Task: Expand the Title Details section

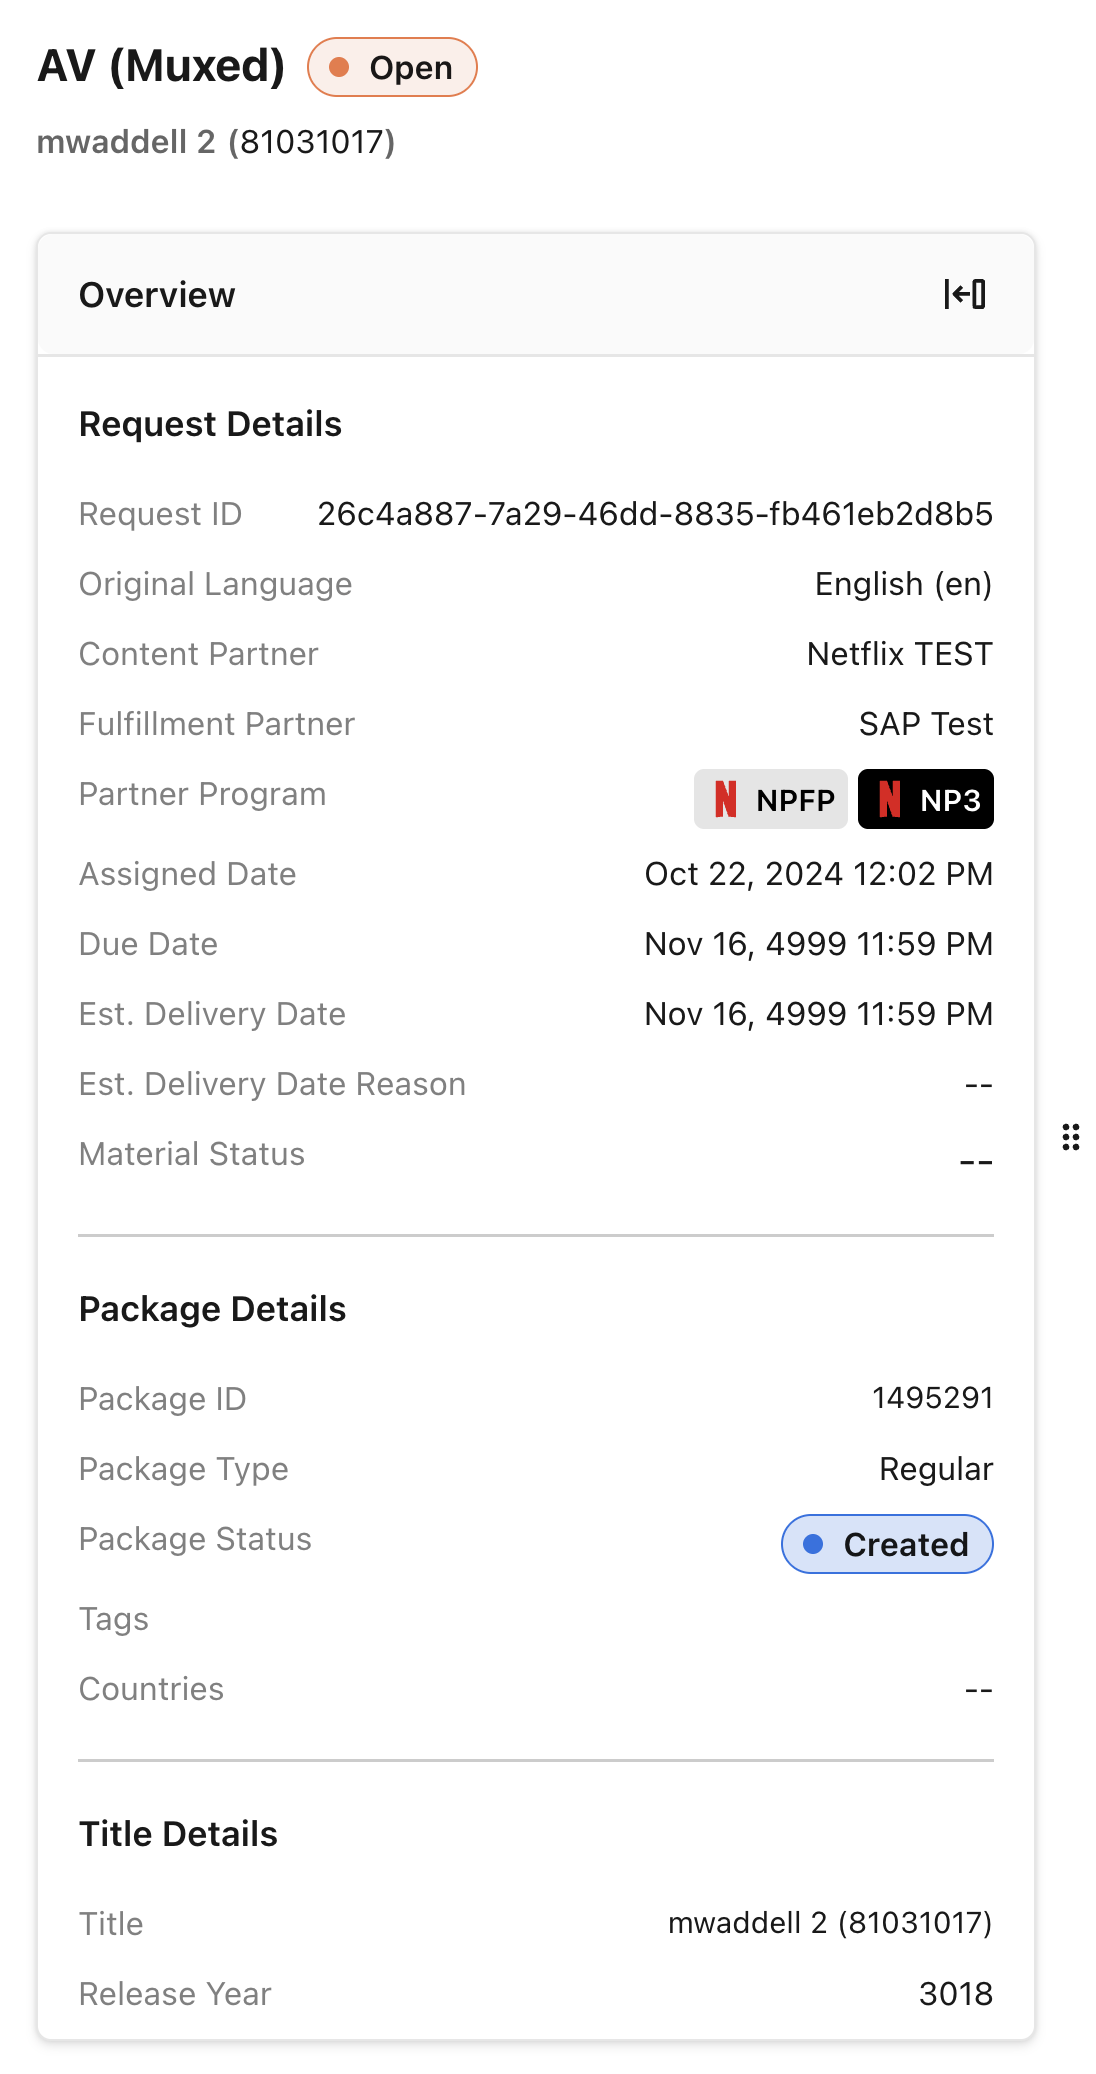Action: tap(178, 1833)
